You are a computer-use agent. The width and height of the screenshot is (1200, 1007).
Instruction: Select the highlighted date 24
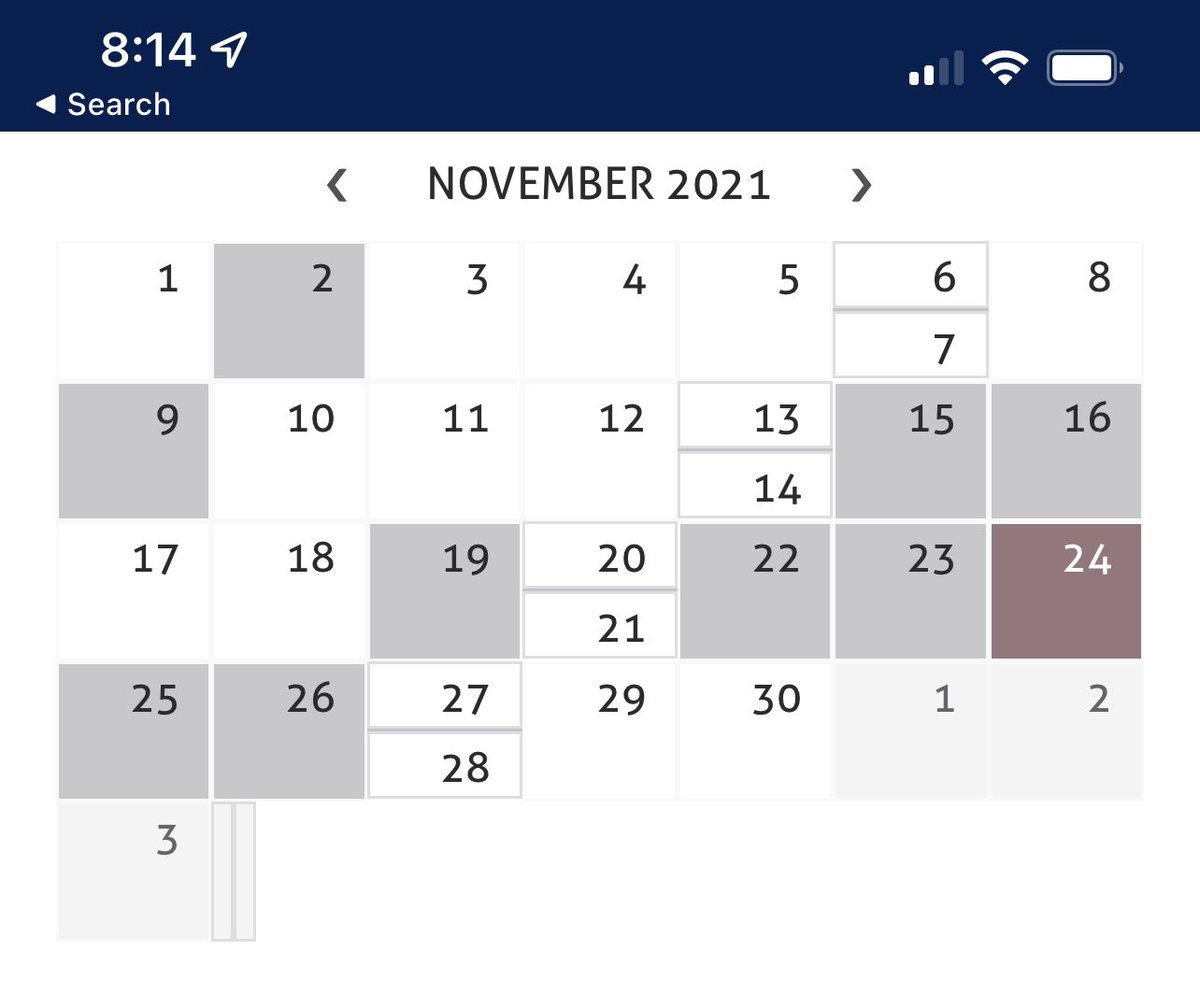point(1066,591)
